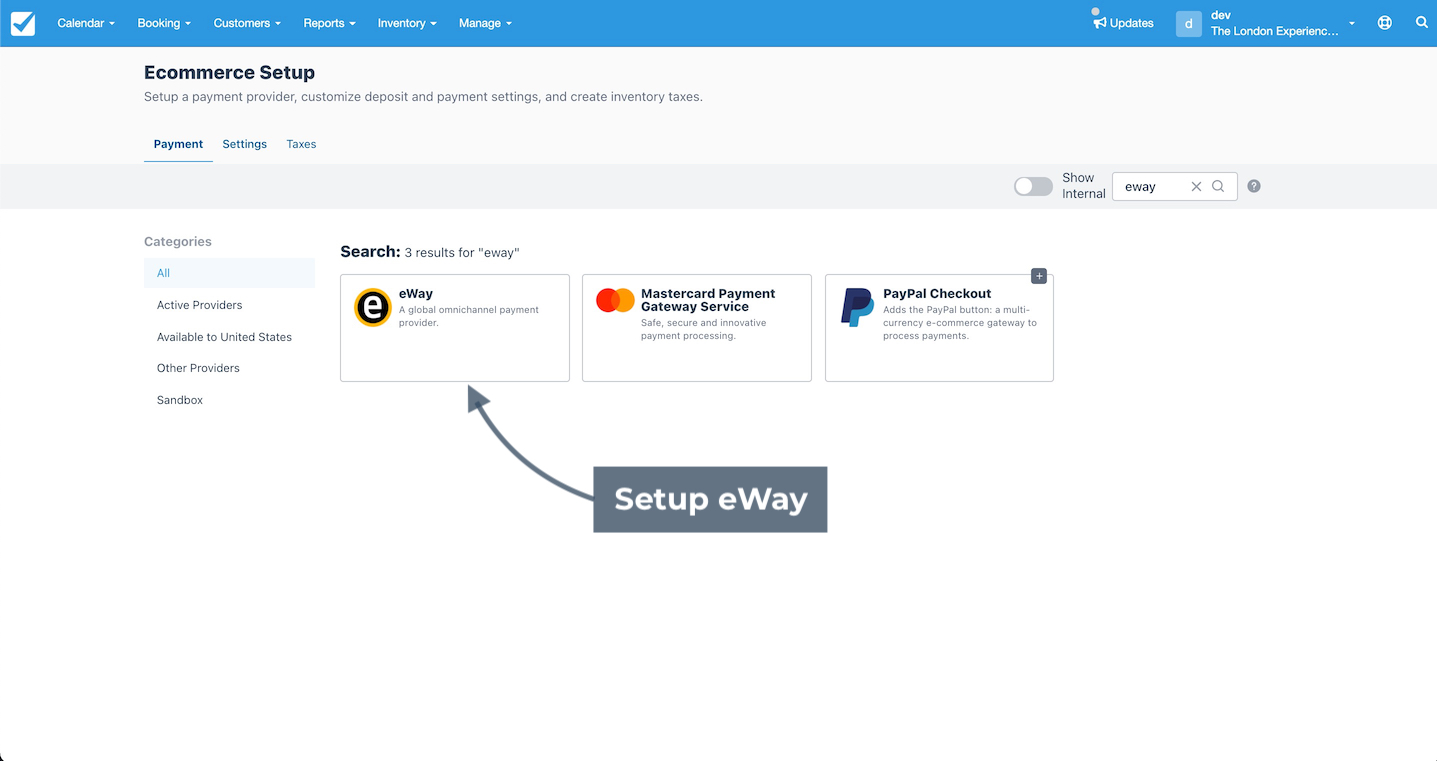Viewport: 1437px width, 761px height.
Task: Click the PayPal logo icon
Action: click(x=857, y=307)
